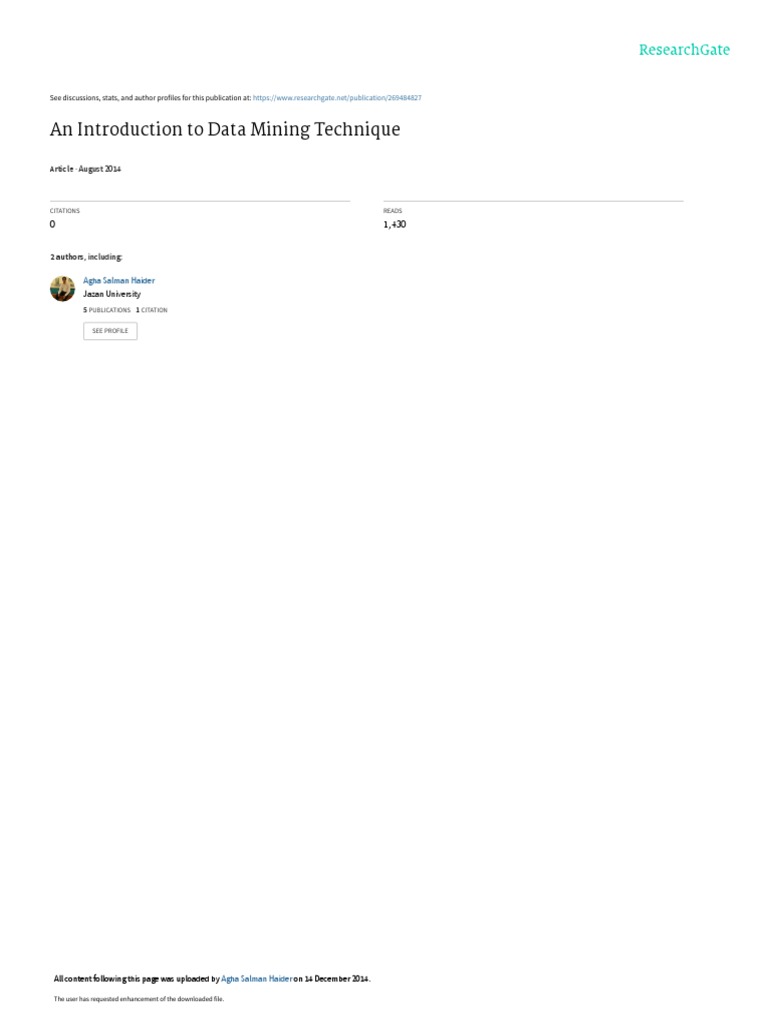Click the SEE PROFILE button
This screenshot has height=1024, width=768.
click(x=110, y=331)
